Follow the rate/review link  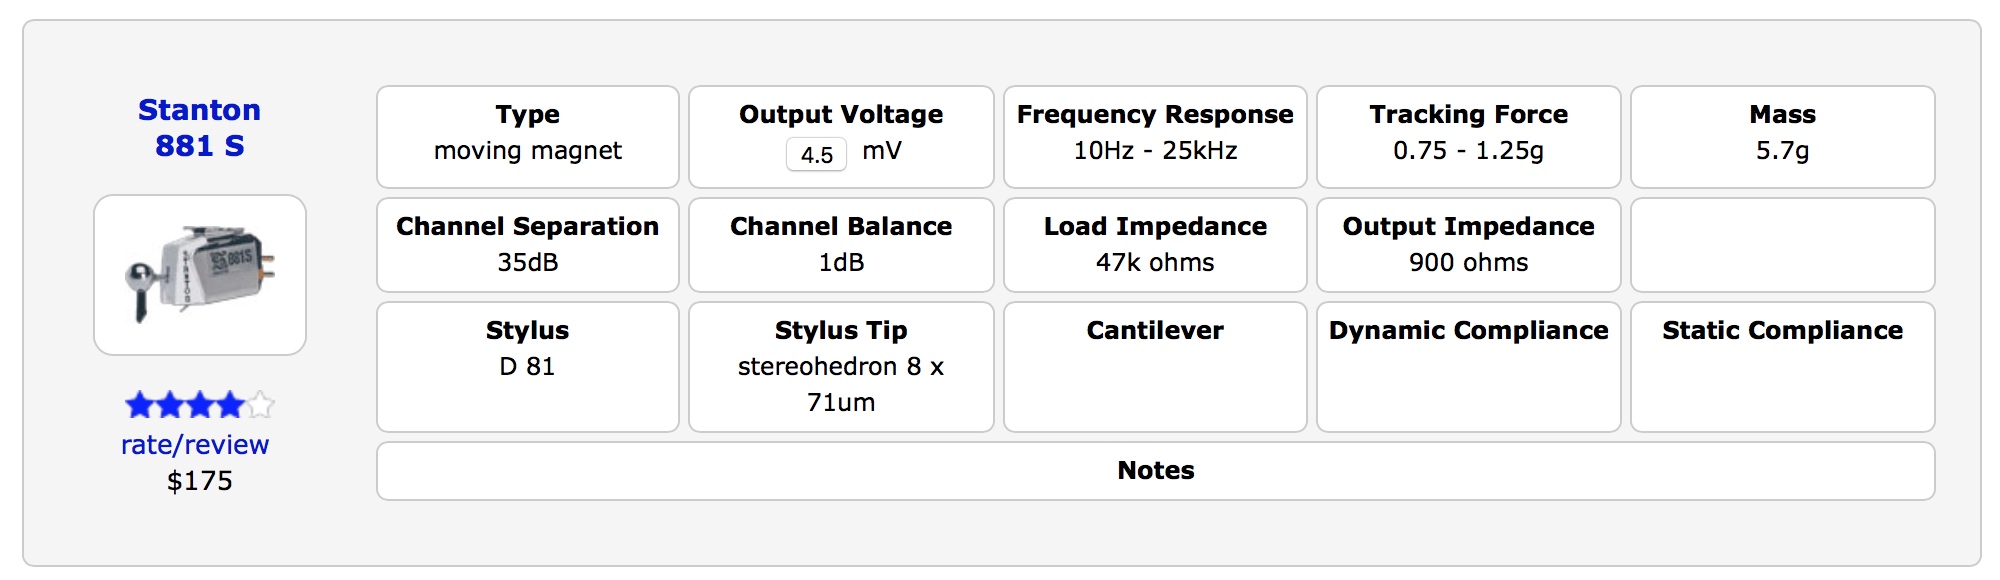[195, 445]
